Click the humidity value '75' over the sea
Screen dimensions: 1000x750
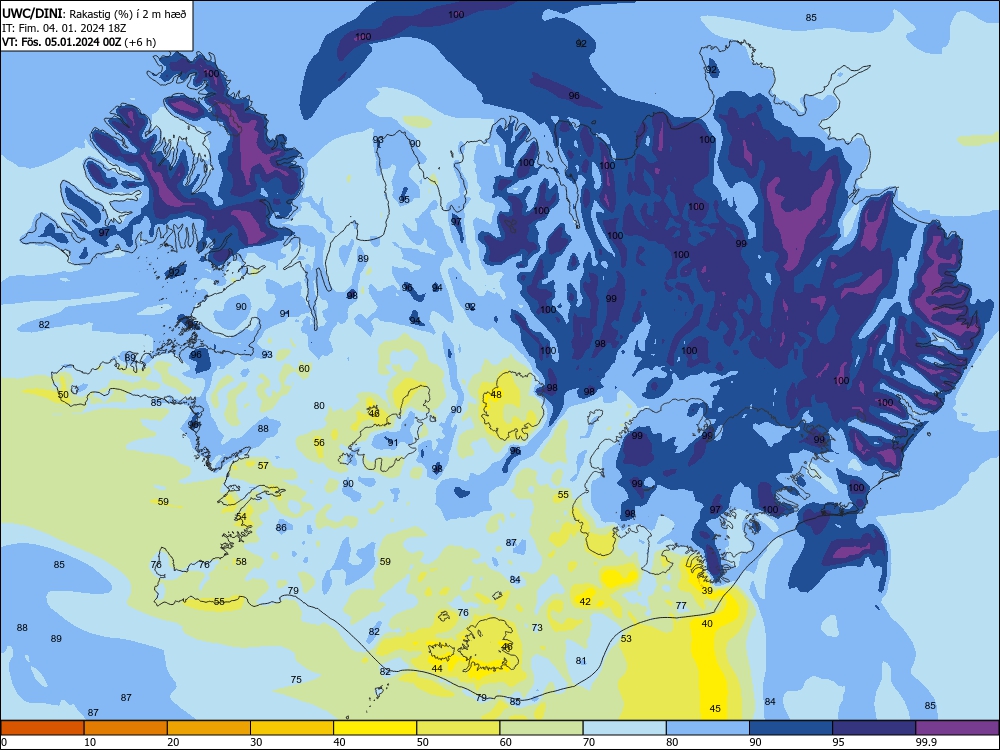click(296, 679)
